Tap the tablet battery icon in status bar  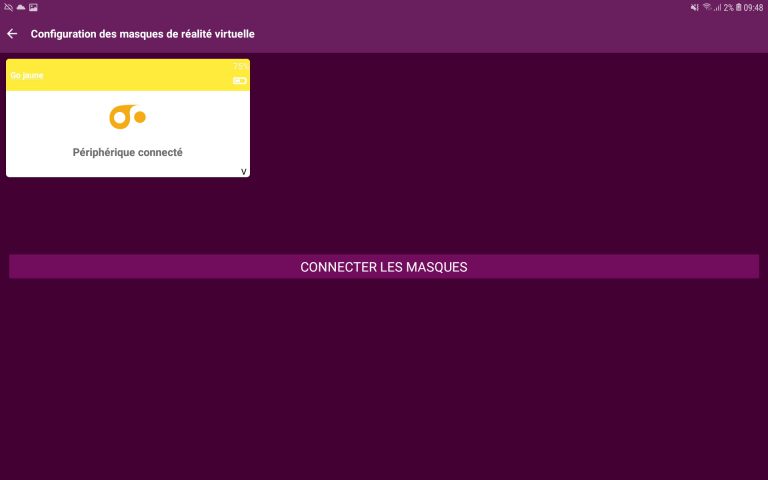point(739,7)
